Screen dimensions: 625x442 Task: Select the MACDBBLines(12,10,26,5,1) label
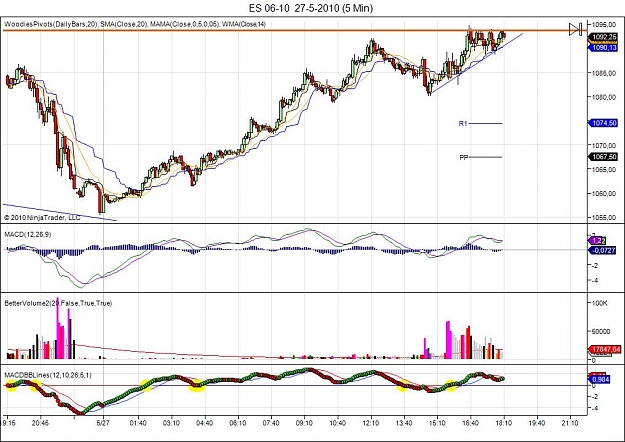pyautogui.click(x=48, y=375)
